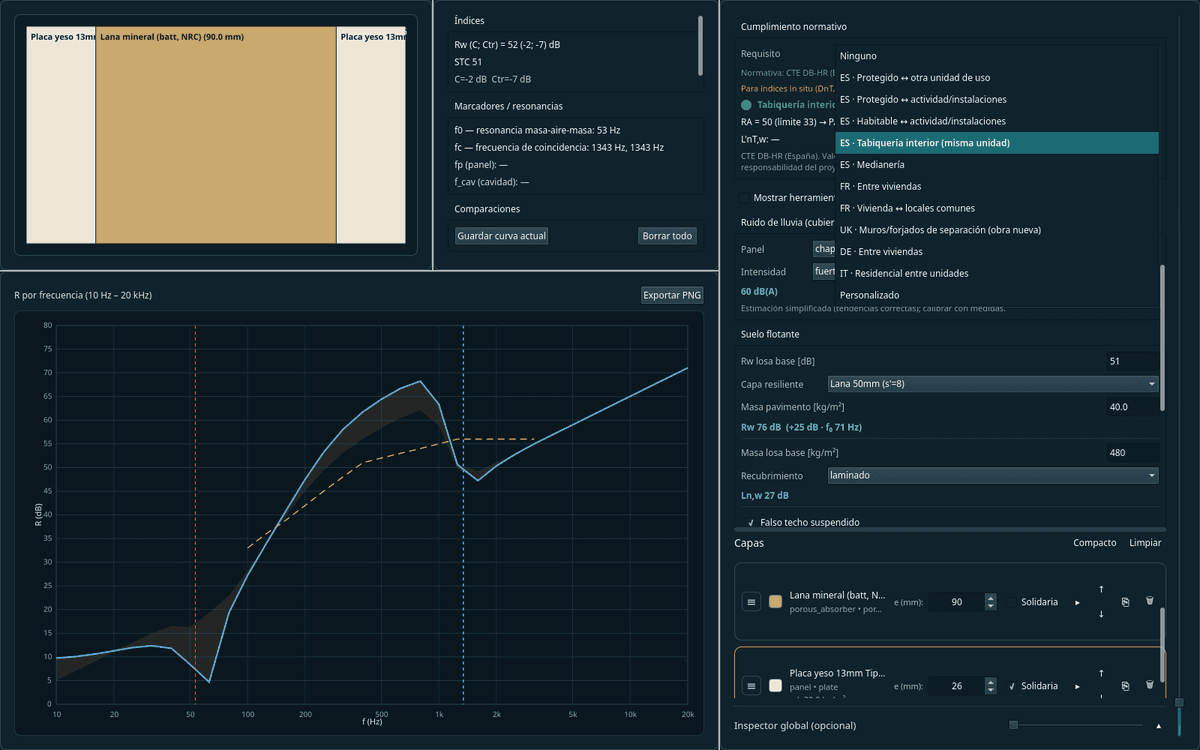Toggle the Mostrar herramientas checkbox
This screenshot has height=750, width=1200.
pos(746,198)
